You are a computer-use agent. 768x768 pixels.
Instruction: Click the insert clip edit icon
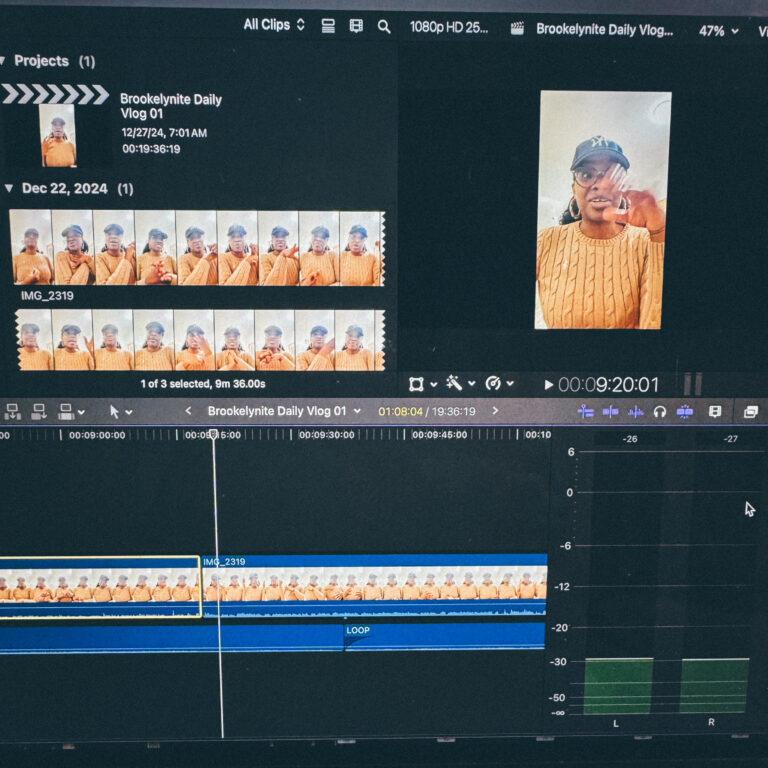[39, 411]
